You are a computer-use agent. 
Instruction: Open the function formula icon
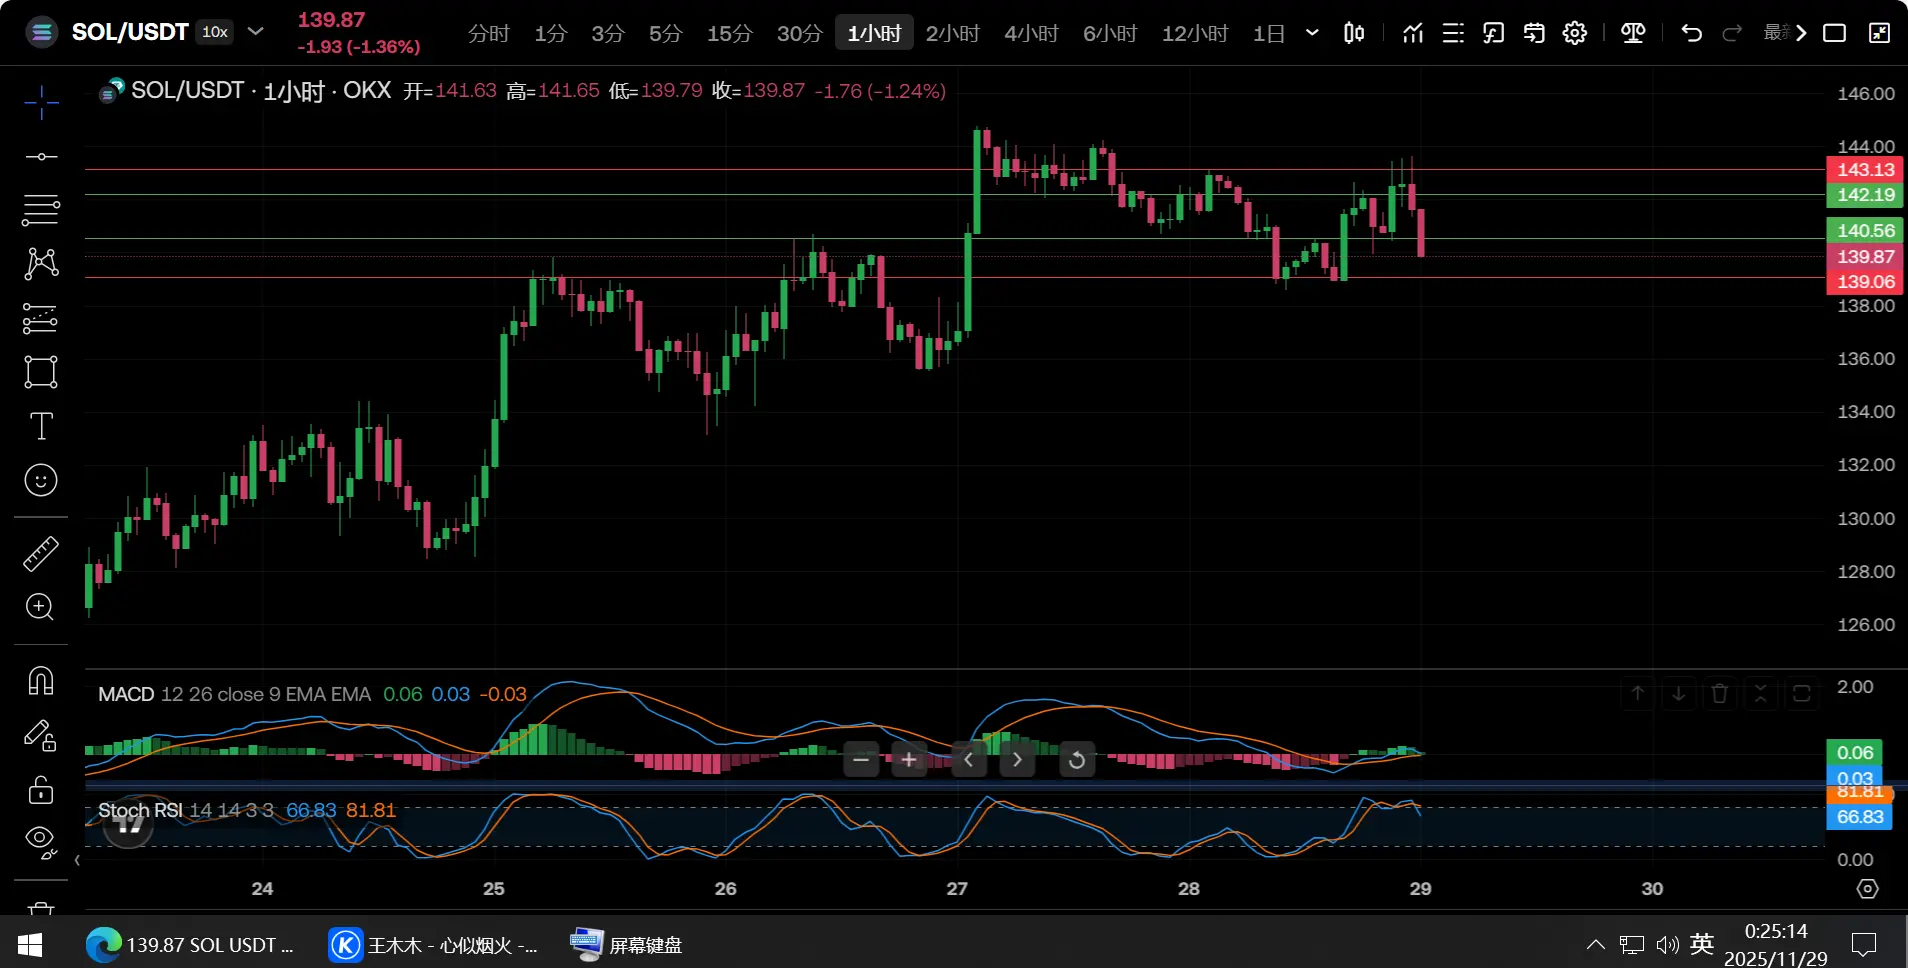(x=1493, y=33)
